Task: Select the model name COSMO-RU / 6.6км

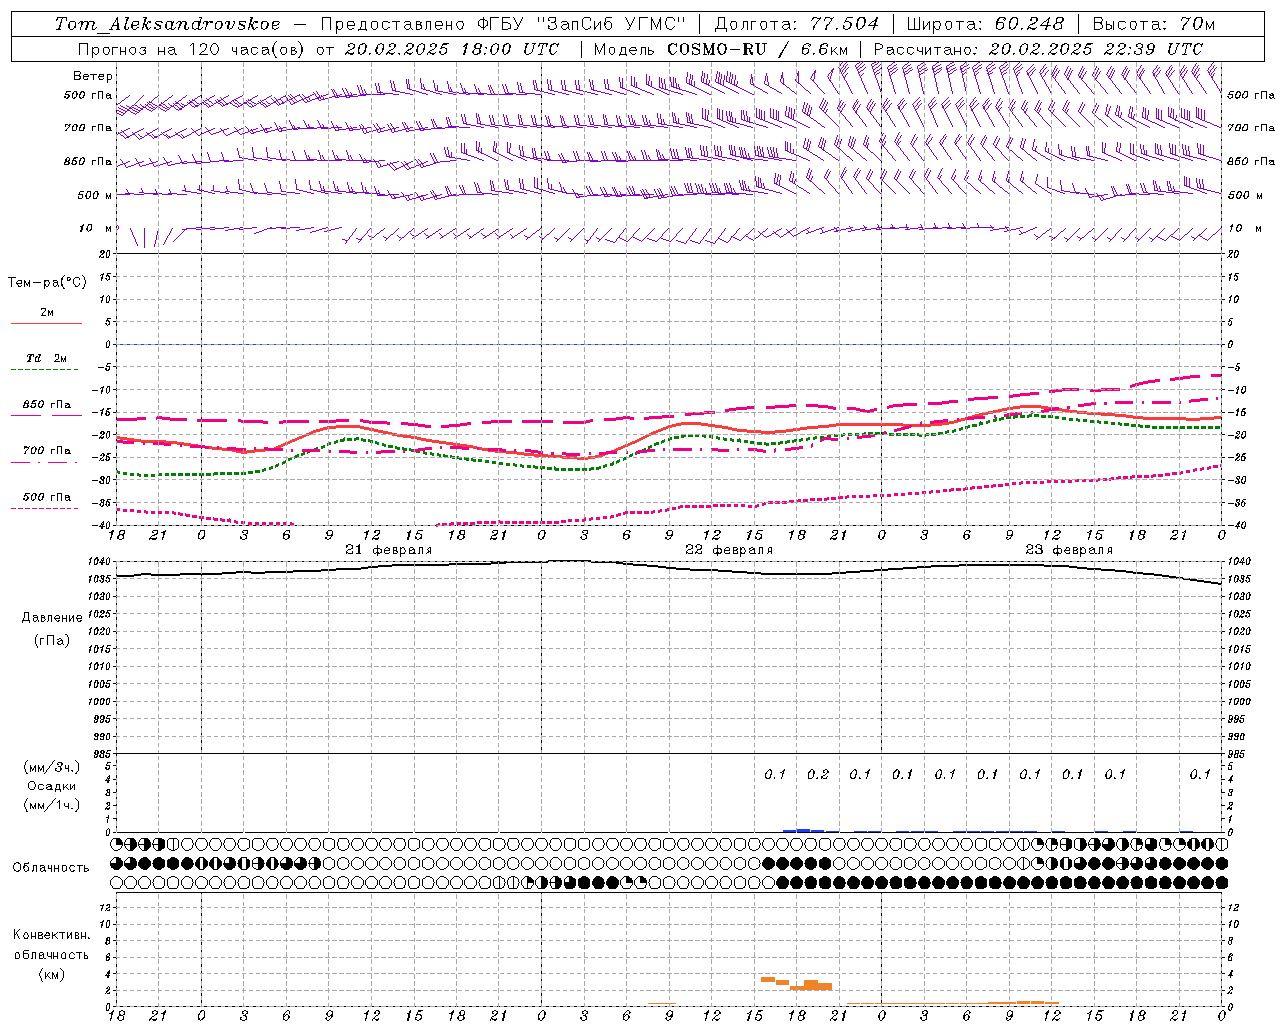Action: (x=757, y=49)
